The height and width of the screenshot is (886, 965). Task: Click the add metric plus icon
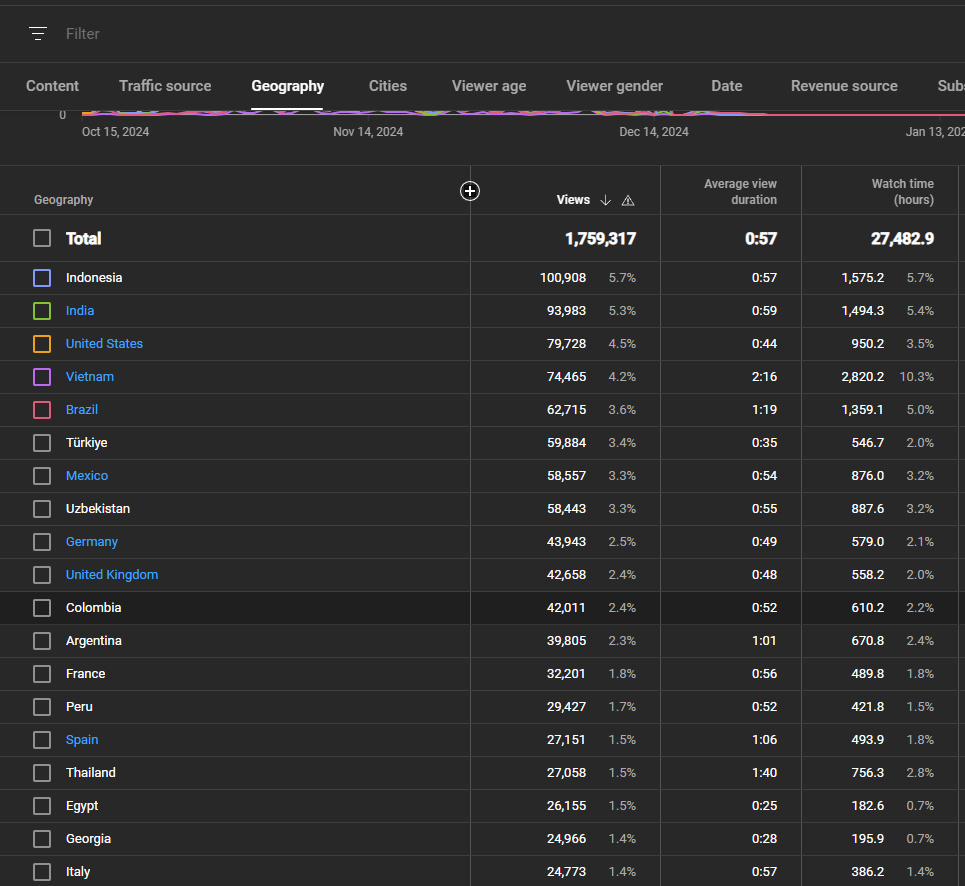[470, 191]
